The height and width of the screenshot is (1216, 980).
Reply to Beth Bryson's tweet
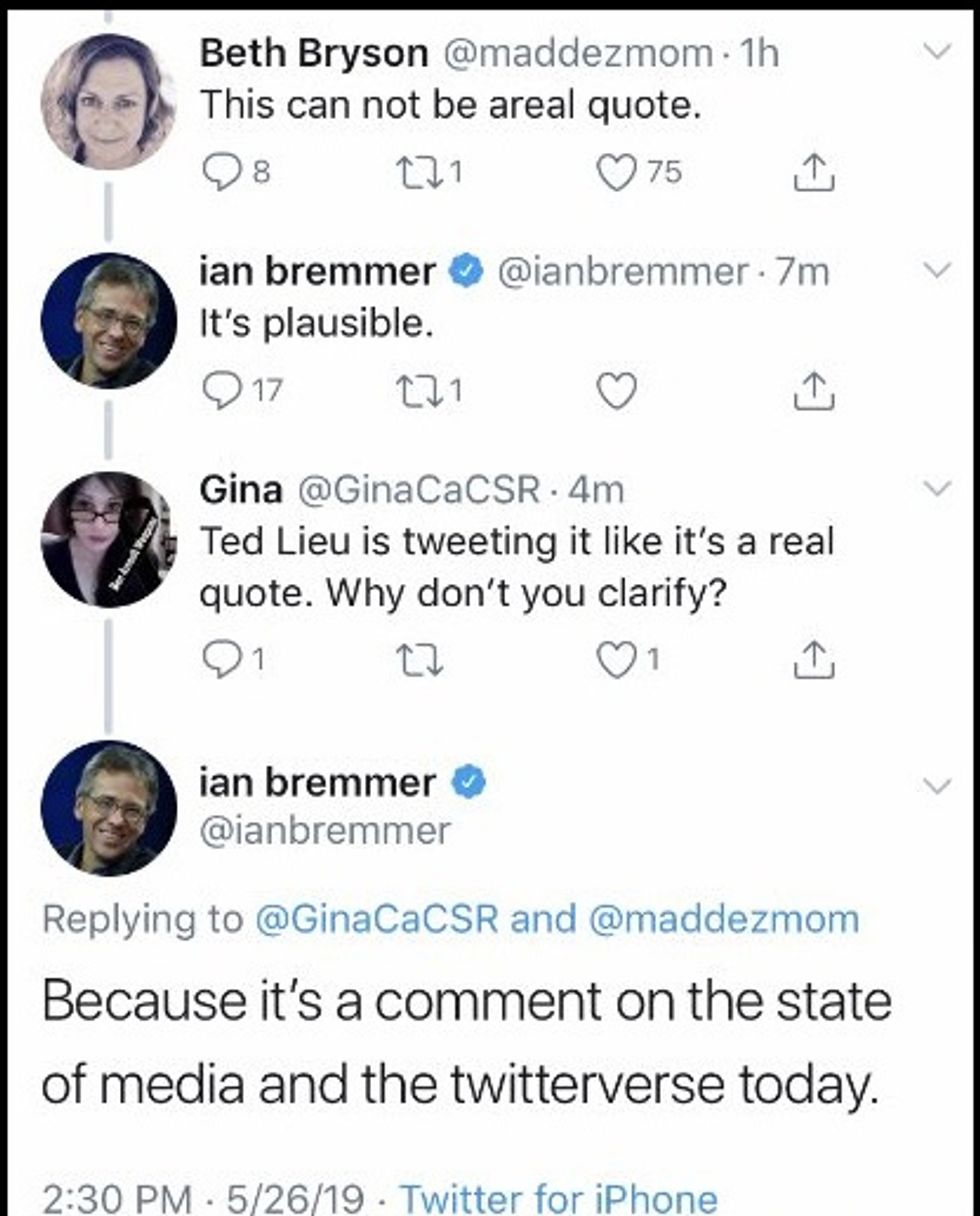[220, 172]
